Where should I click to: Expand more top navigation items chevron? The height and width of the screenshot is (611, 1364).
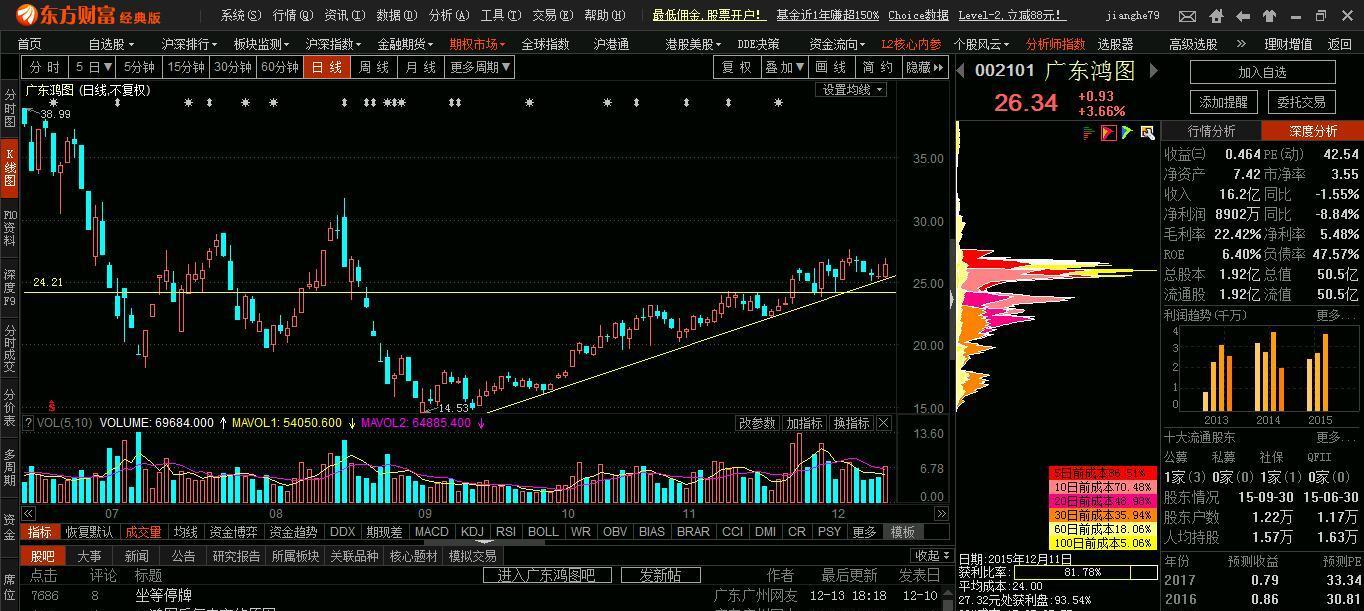(1241, 44)
